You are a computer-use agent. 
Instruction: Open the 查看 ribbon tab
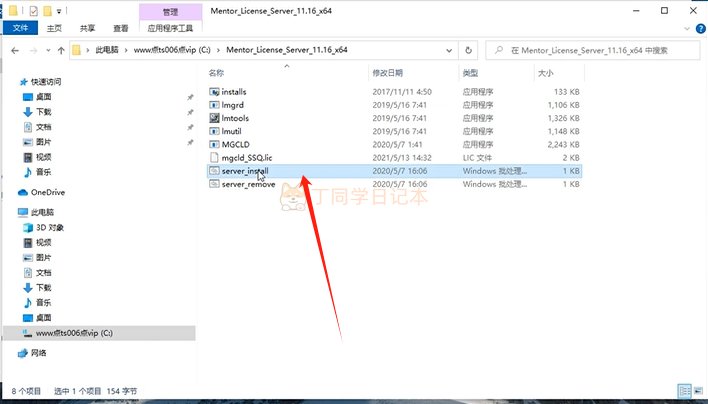click(x=121, y=28)
